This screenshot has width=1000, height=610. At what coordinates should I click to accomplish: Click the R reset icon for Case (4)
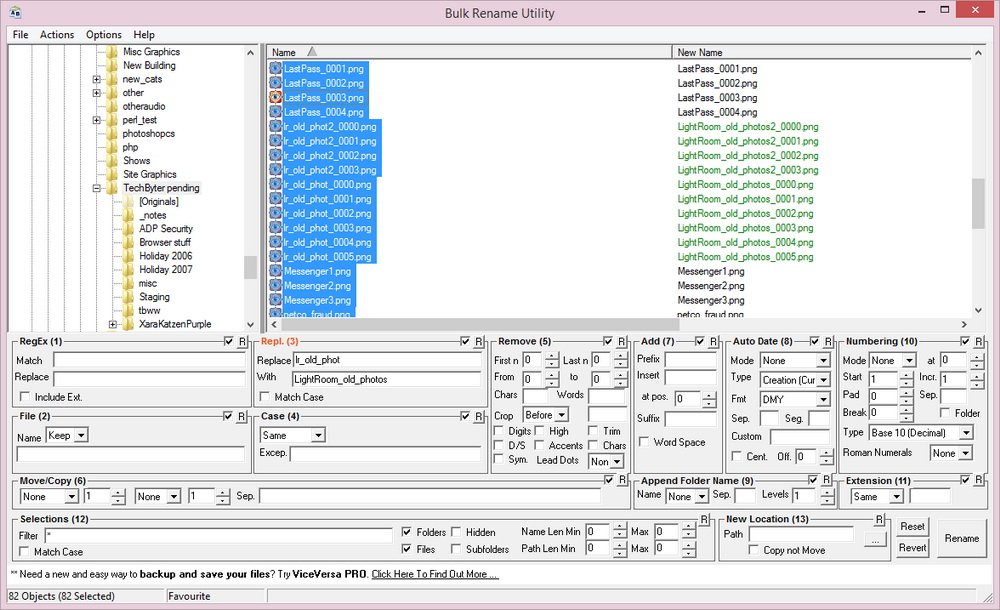[478, 417]
